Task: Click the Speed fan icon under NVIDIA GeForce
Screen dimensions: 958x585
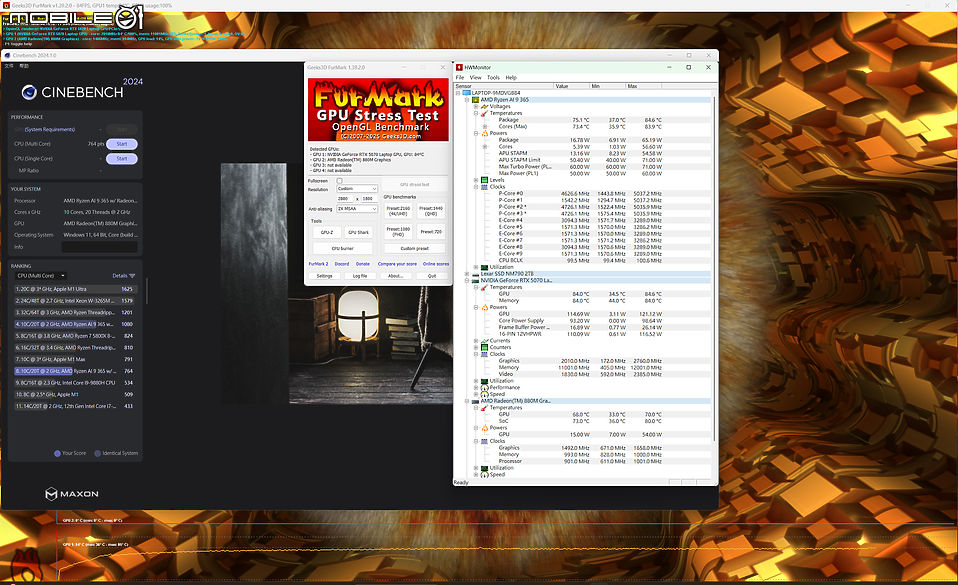Action: (x=484, y=394)
